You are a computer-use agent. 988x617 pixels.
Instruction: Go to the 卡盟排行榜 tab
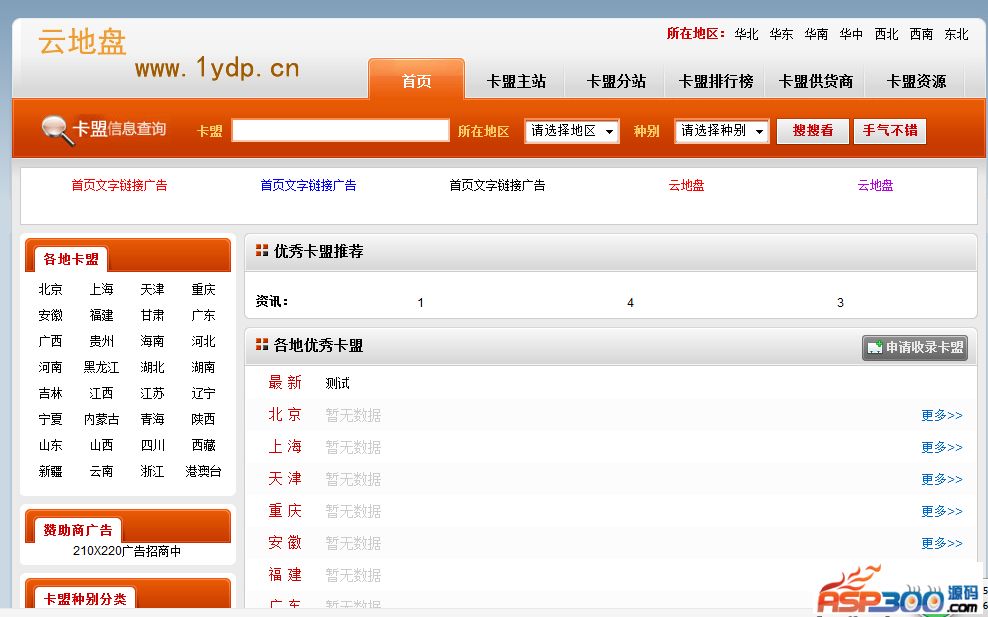pos(715,81)
